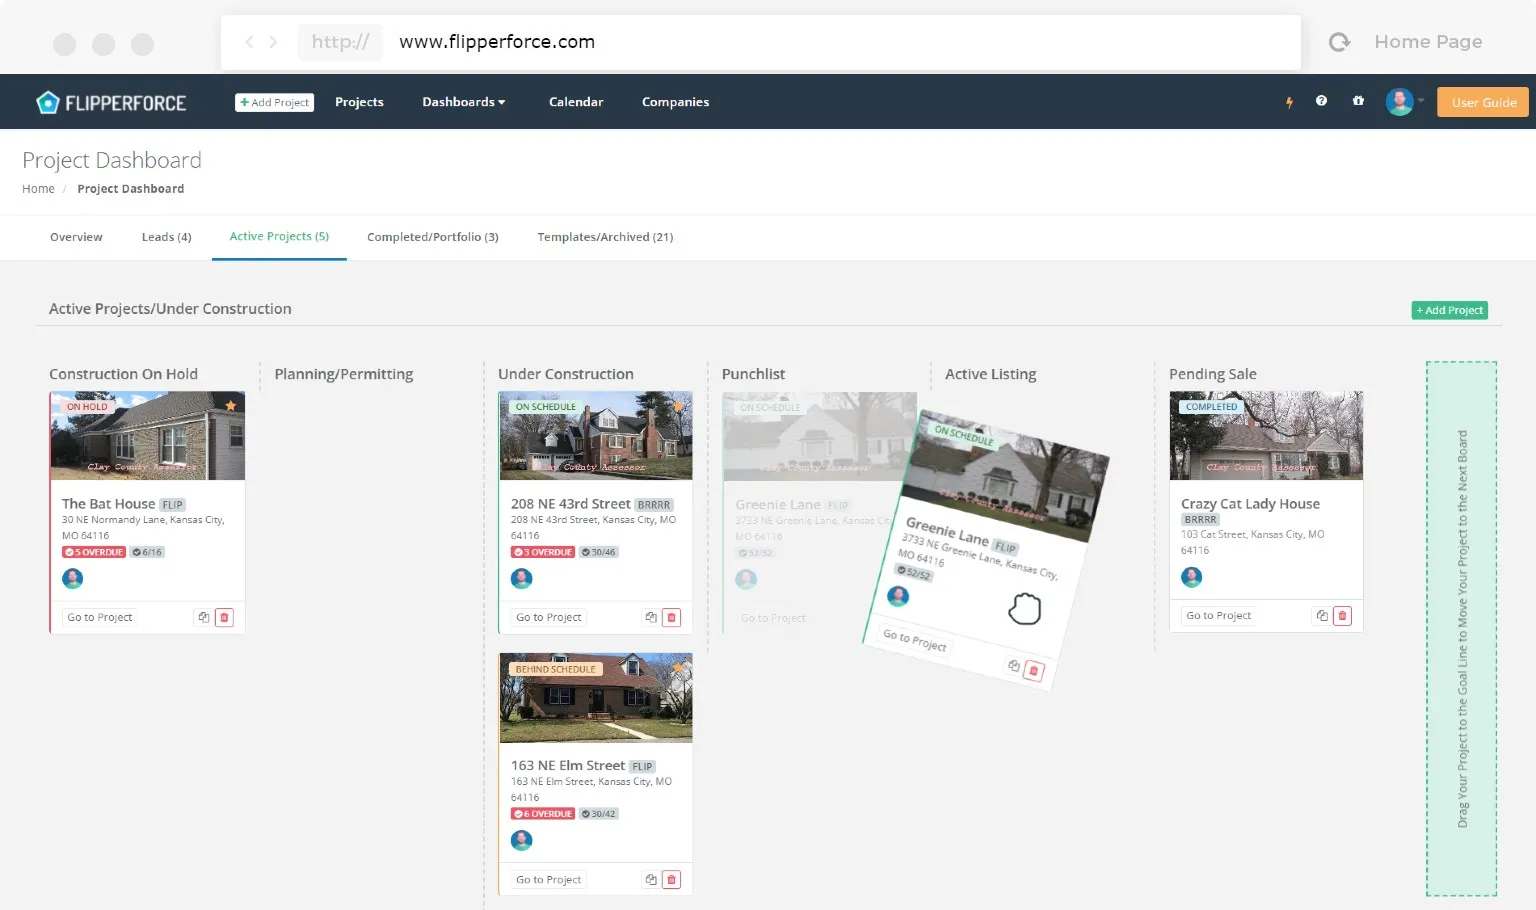Open help via the question mark icon
Screen dimensions: 1536x910
[x=1321, y=101]
